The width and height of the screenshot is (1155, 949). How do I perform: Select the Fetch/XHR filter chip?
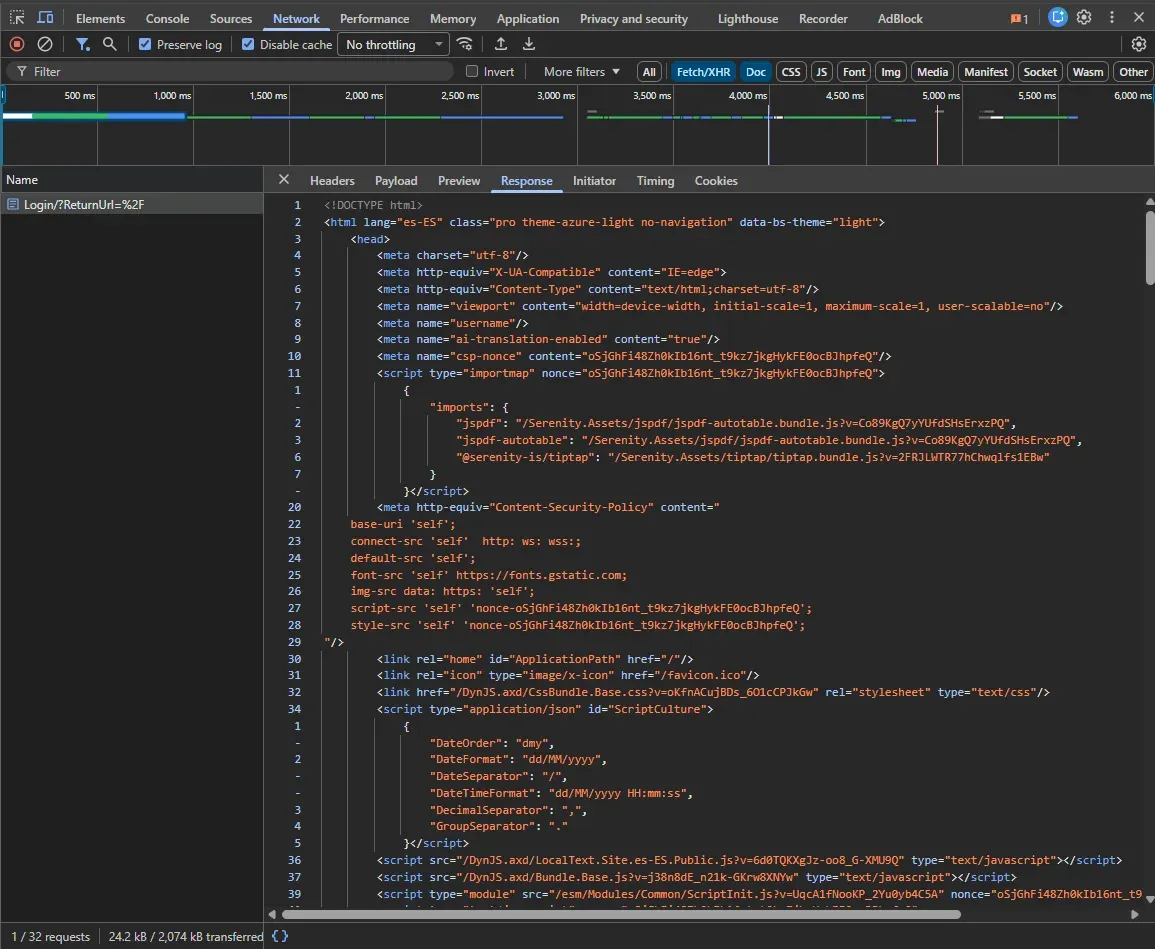point(703,71)
